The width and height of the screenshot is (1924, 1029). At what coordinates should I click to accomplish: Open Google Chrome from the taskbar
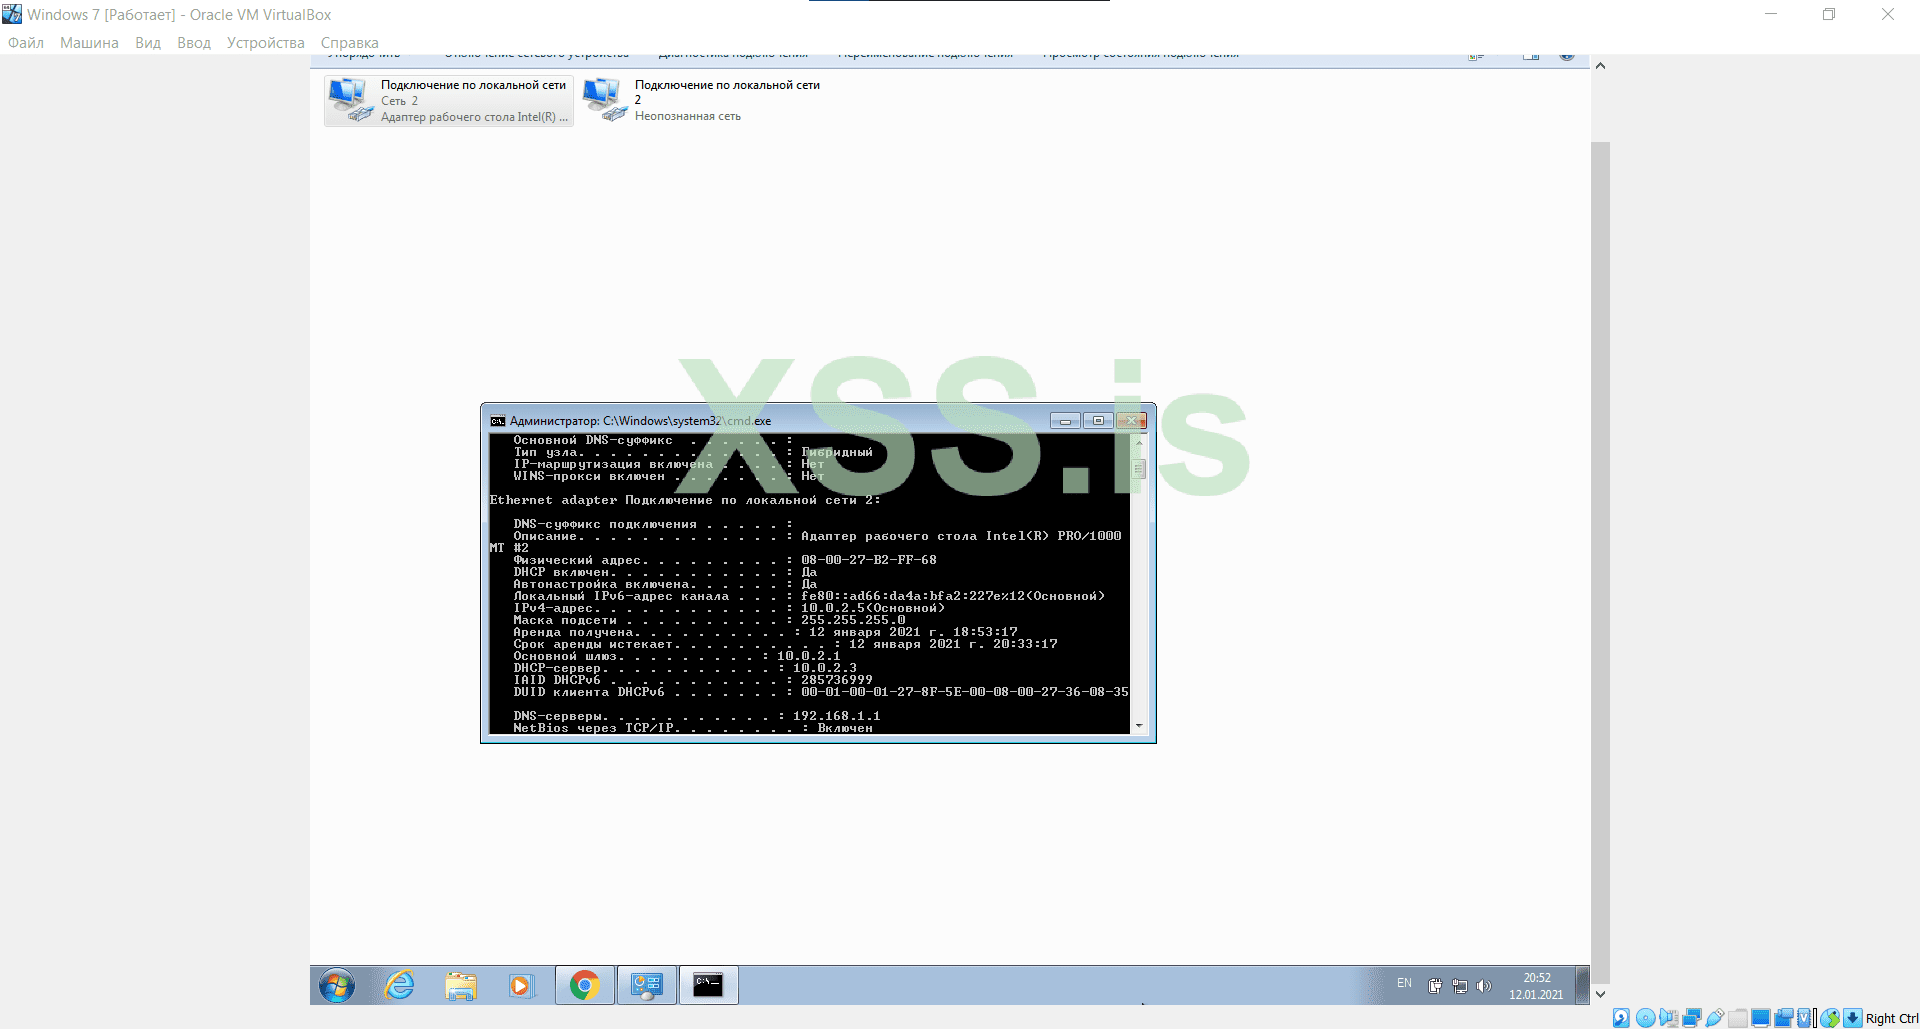585,985
